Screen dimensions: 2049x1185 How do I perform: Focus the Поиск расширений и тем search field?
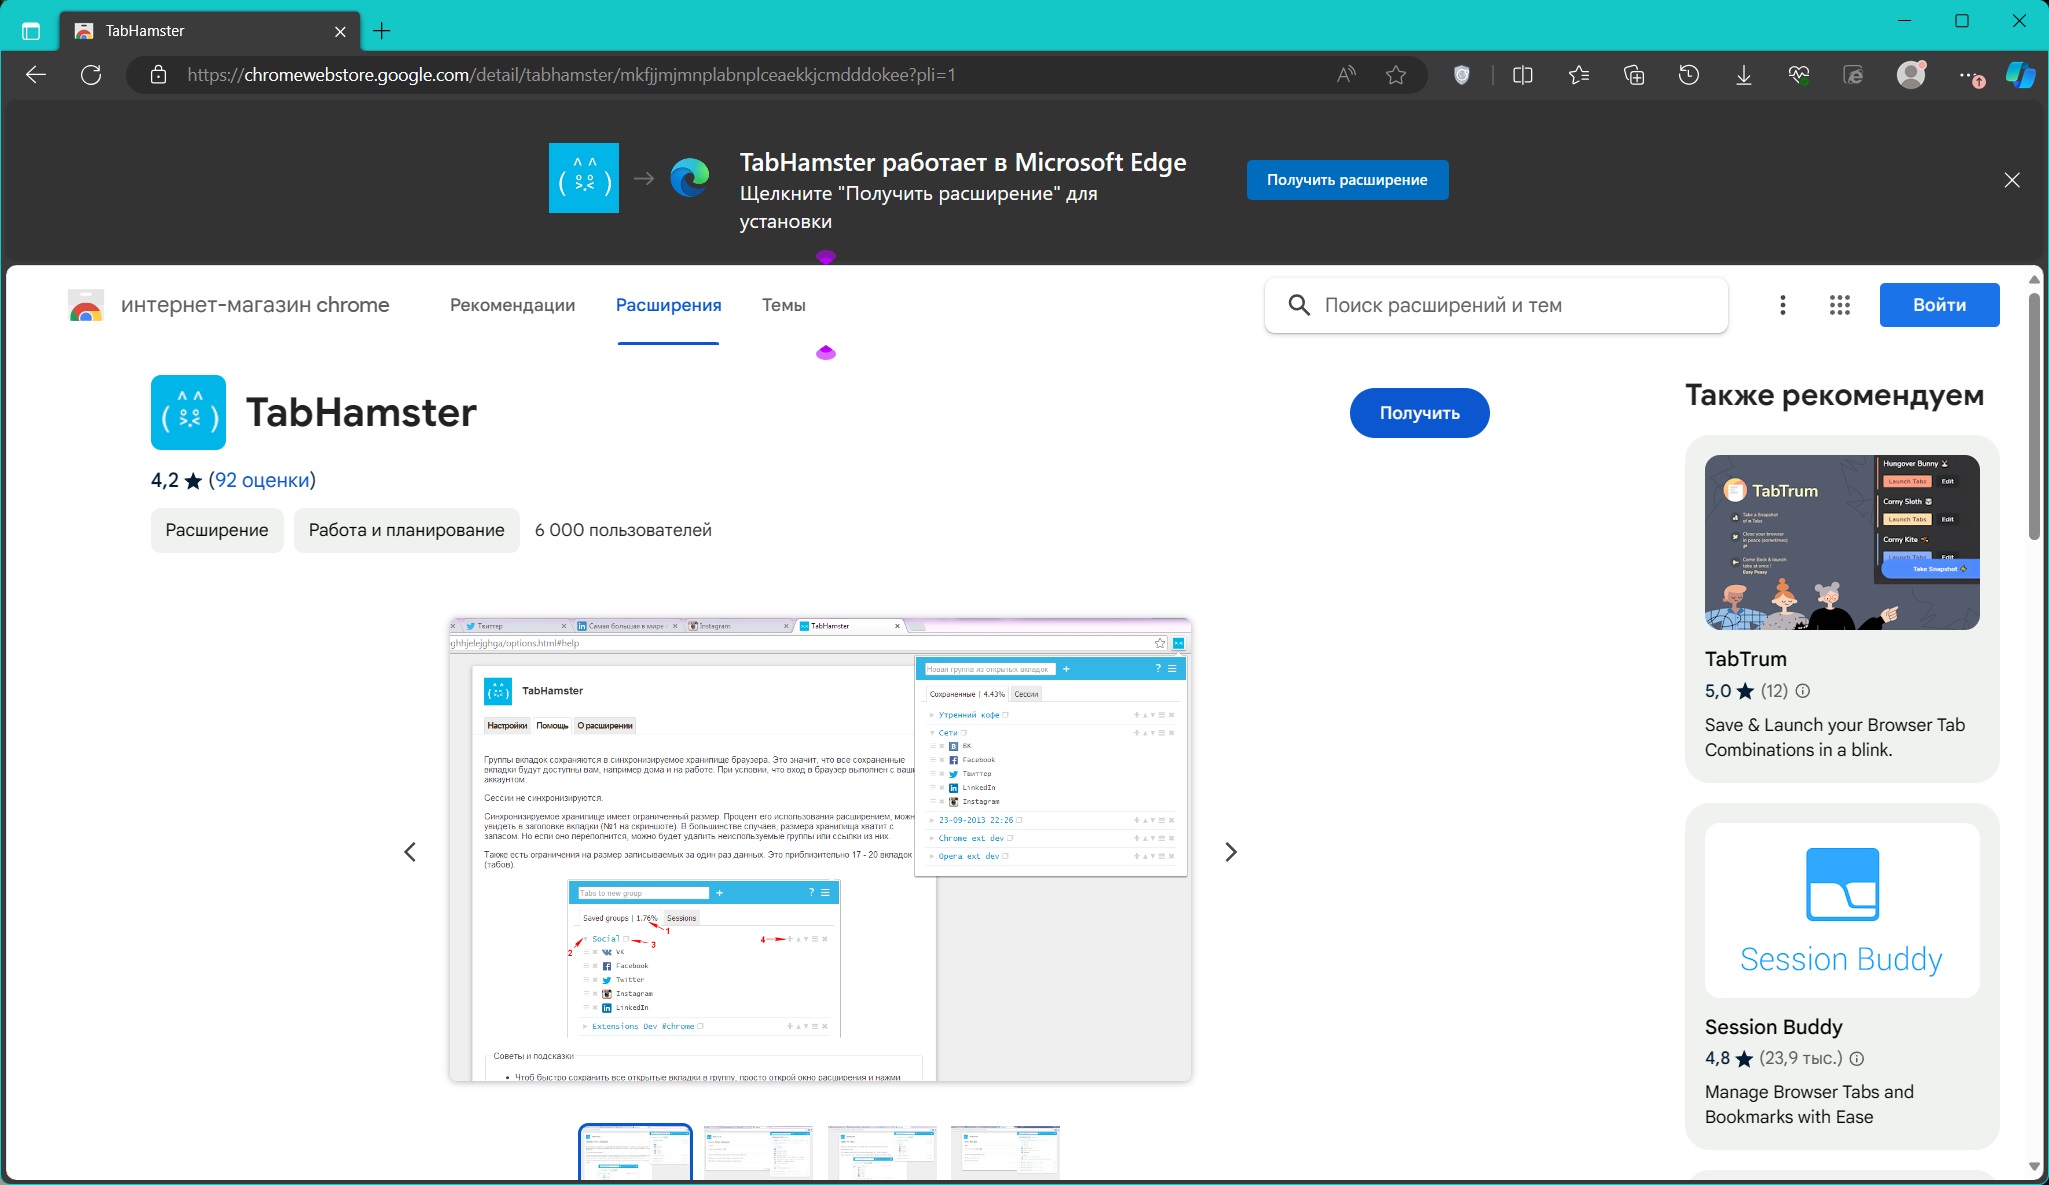[x=1496, y=305]
